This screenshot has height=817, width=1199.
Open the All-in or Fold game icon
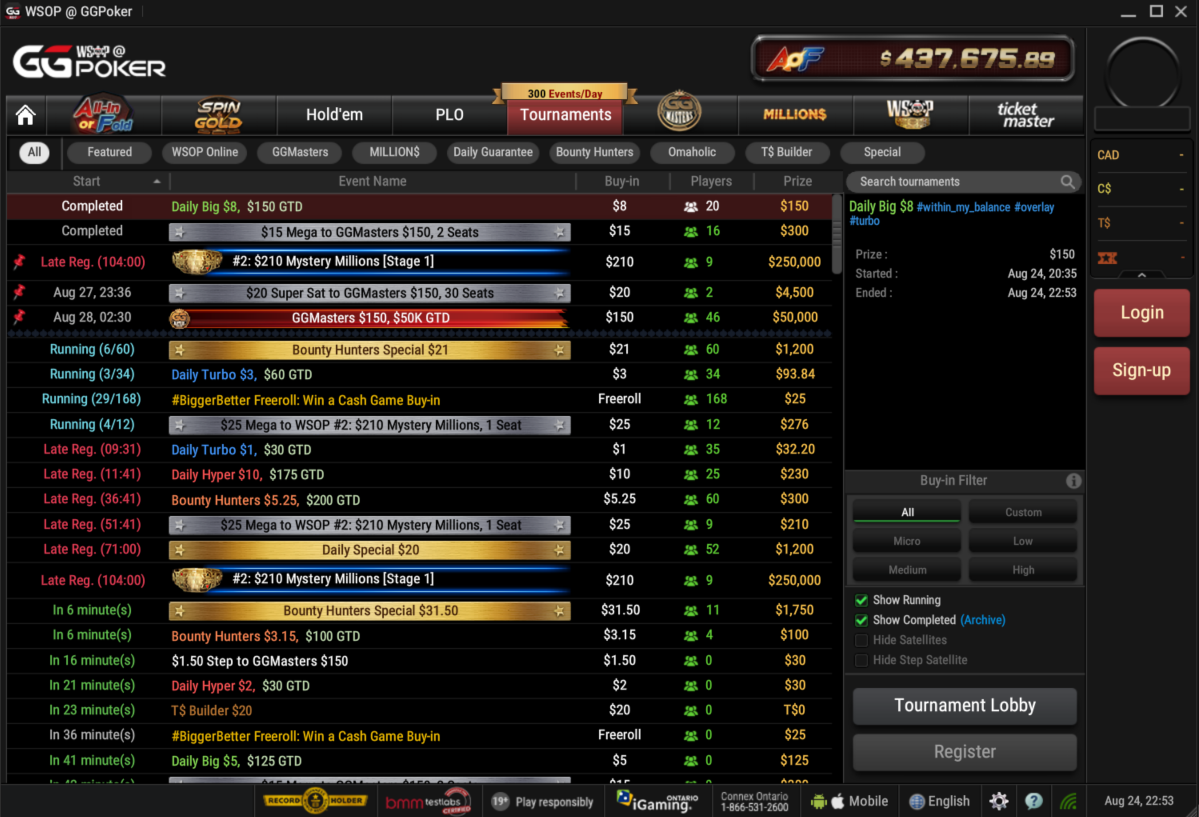click(x=103, y=115)
